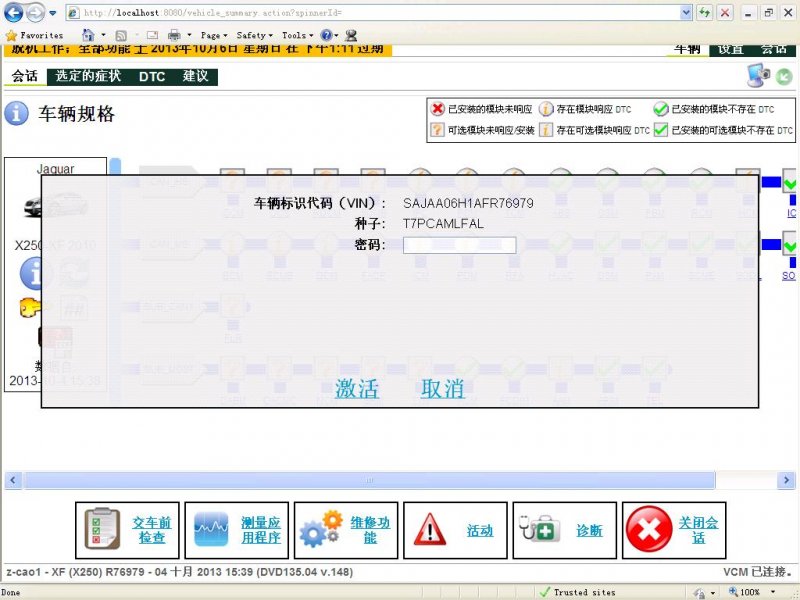Click the messenger icon after Help

click(x=351, y=35)
